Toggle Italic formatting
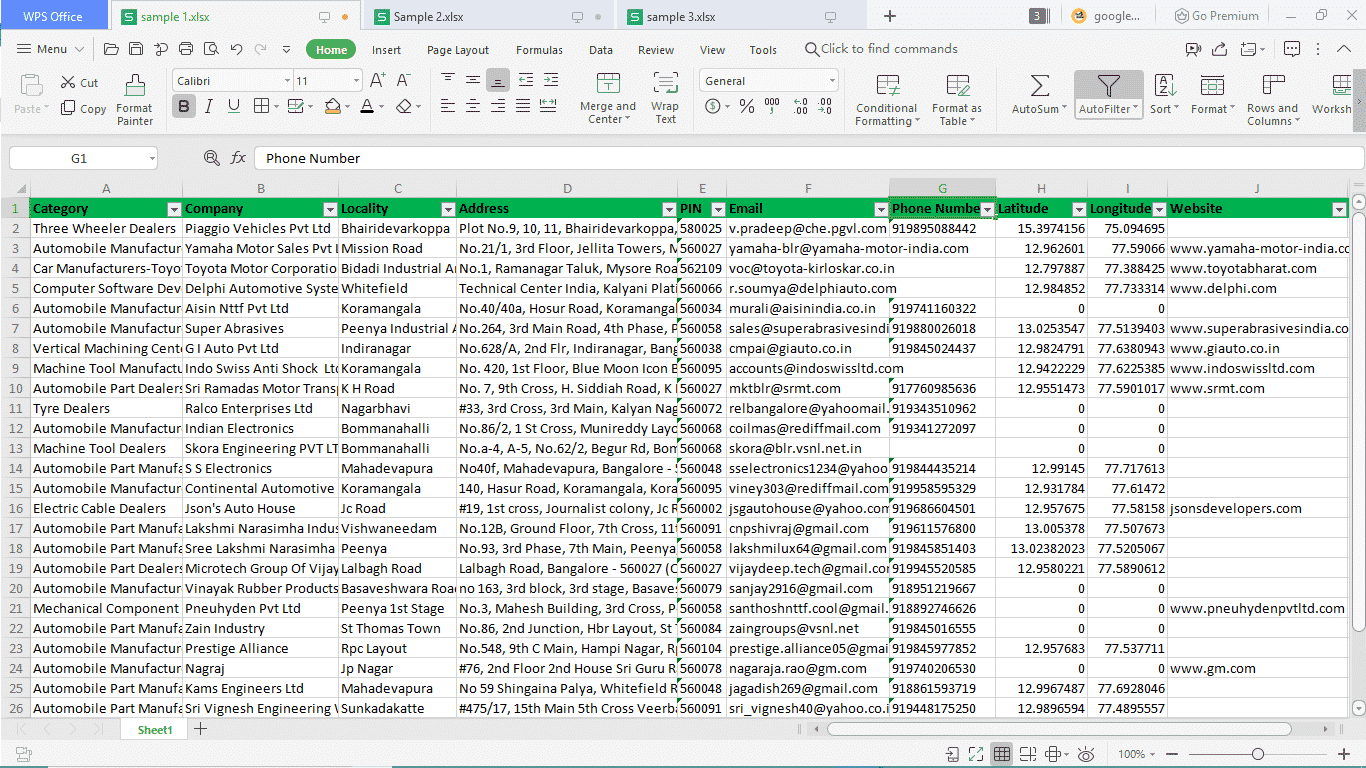Image resolution: width=1366 pixels, height=768 pixels. click(209, 106)
